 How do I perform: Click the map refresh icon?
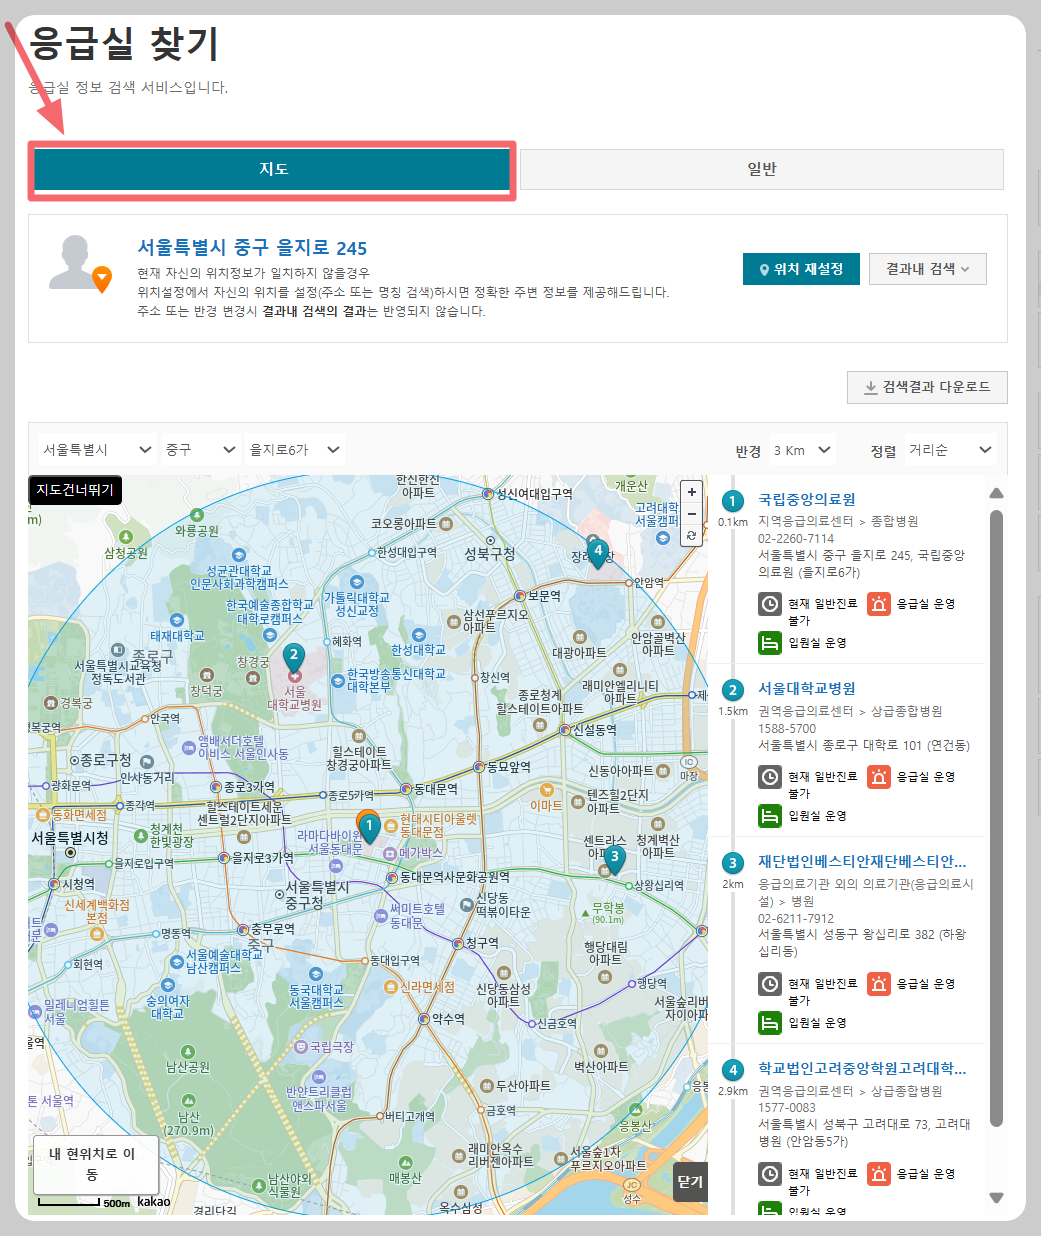[x=691, y=536]
